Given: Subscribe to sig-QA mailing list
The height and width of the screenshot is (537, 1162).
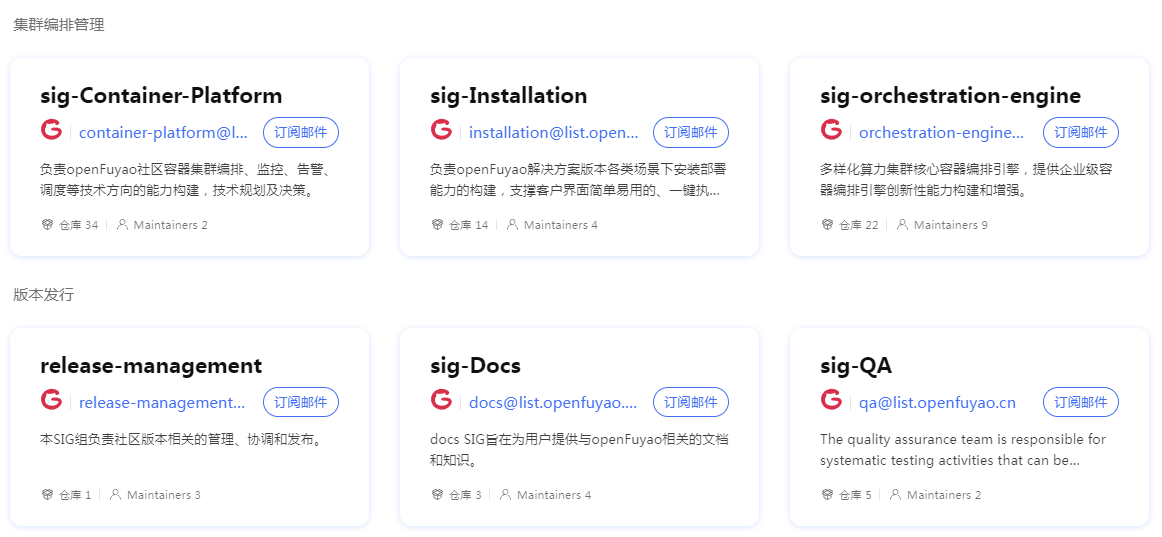Looking at the screenshot, I should pos(1081,402).
